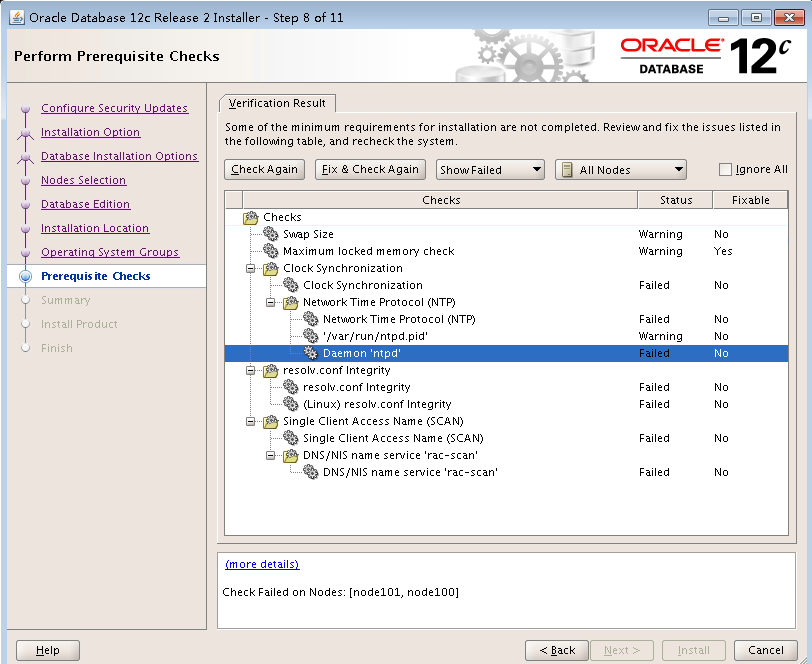Click the Check Again button
The image size is (812, 664).
[264, 169]
